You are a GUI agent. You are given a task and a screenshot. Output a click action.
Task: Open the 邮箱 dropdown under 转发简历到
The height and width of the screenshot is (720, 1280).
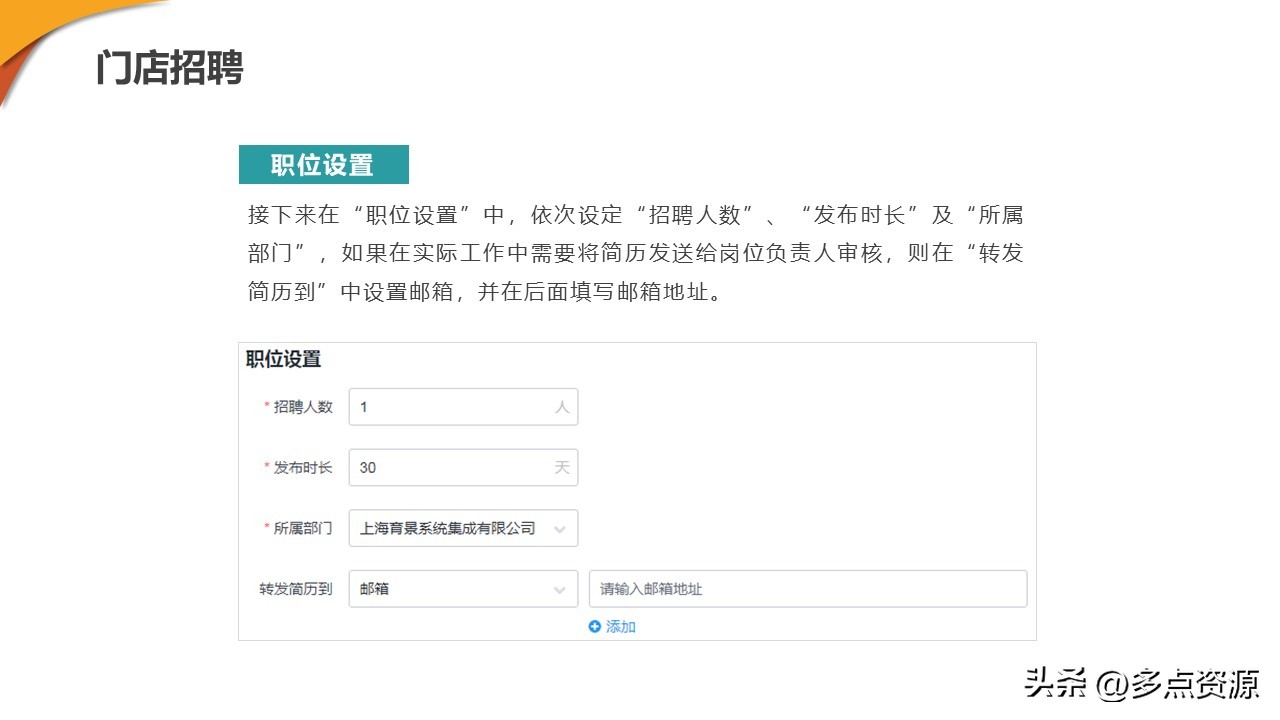pyautogui.click(x=463, y=588)
